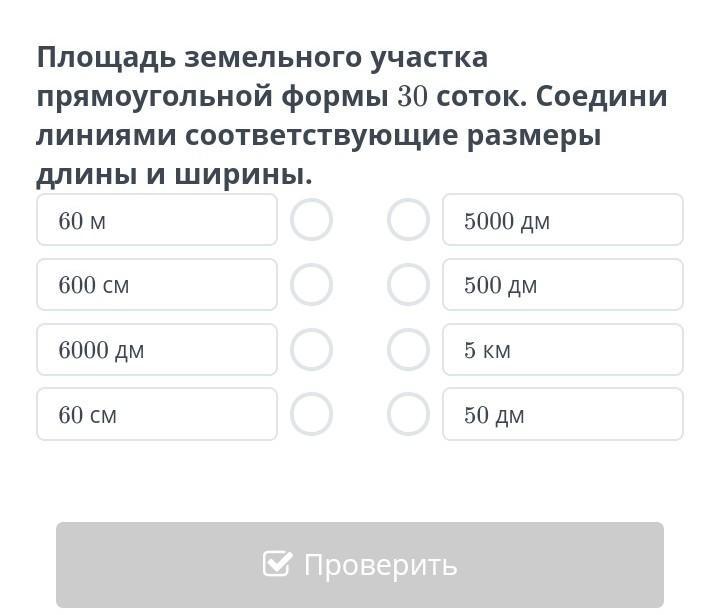The width and height of the screenshot is (720, 615).
Task: Select the circle next to 6000 дм
Action: (x=311, y=350)
